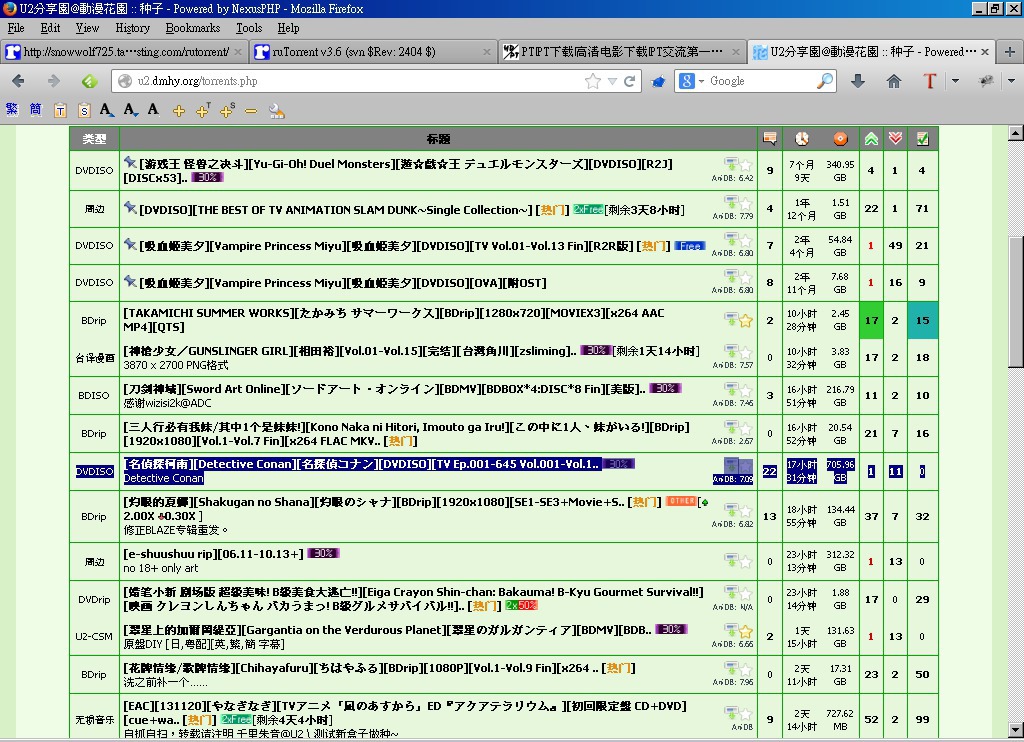Image resolution: width=1024 pixels, height=742 pixels.
Task: Expand dropdown arrow beside the red T icon
Action: coord(955,81)
